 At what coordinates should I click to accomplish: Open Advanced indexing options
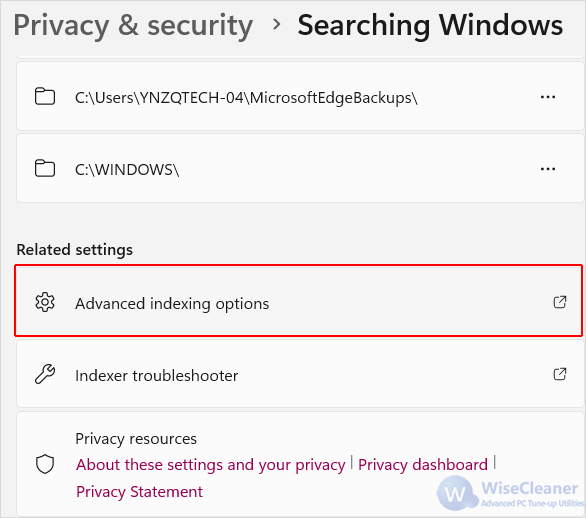click(x=299, y=301)
